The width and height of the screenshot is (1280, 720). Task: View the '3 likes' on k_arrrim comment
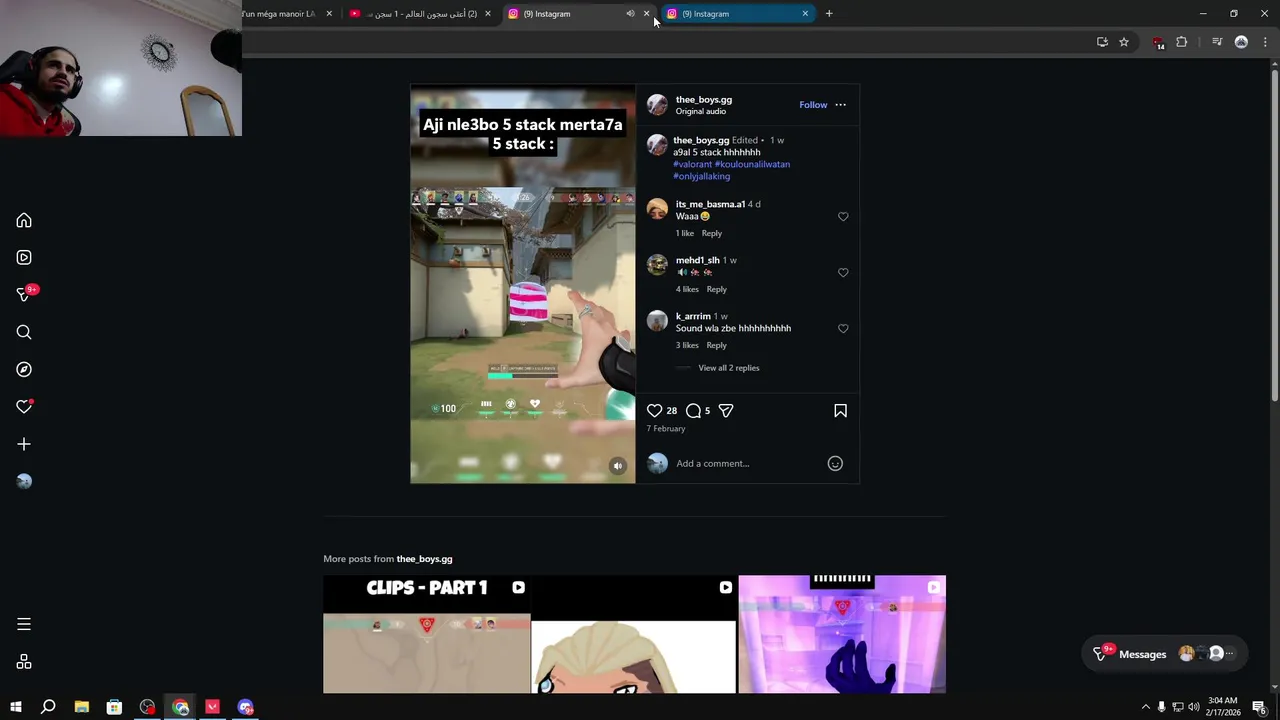click(x=687, y=345)
